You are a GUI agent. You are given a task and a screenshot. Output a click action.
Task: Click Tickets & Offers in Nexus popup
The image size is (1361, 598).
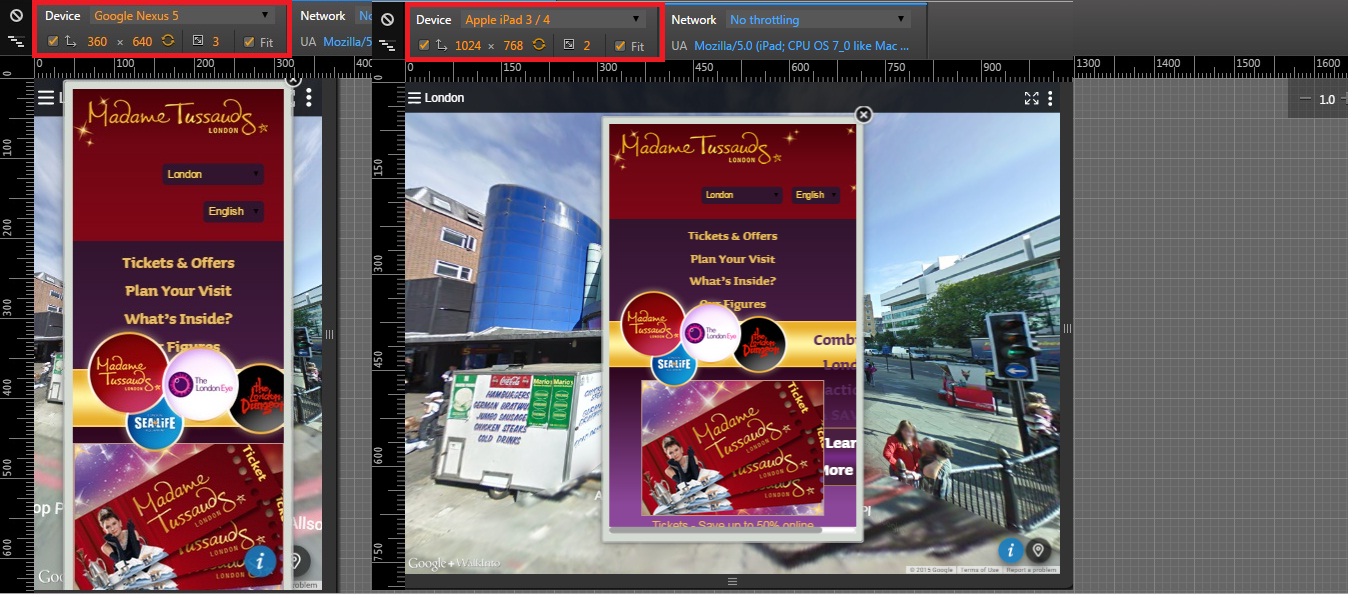pos(178,263)
